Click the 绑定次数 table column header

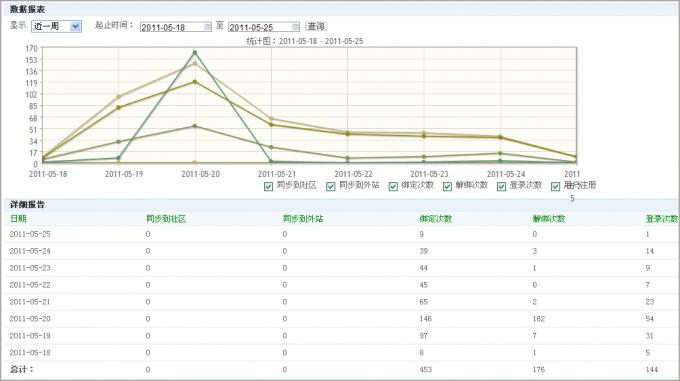pos(435,219)
